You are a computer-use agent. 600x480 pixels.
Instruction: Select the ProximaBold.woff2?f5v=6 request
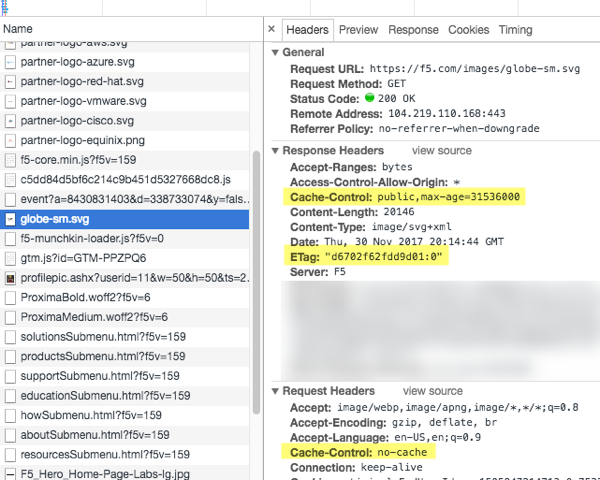pyautogui.click(x=124, y=297)
